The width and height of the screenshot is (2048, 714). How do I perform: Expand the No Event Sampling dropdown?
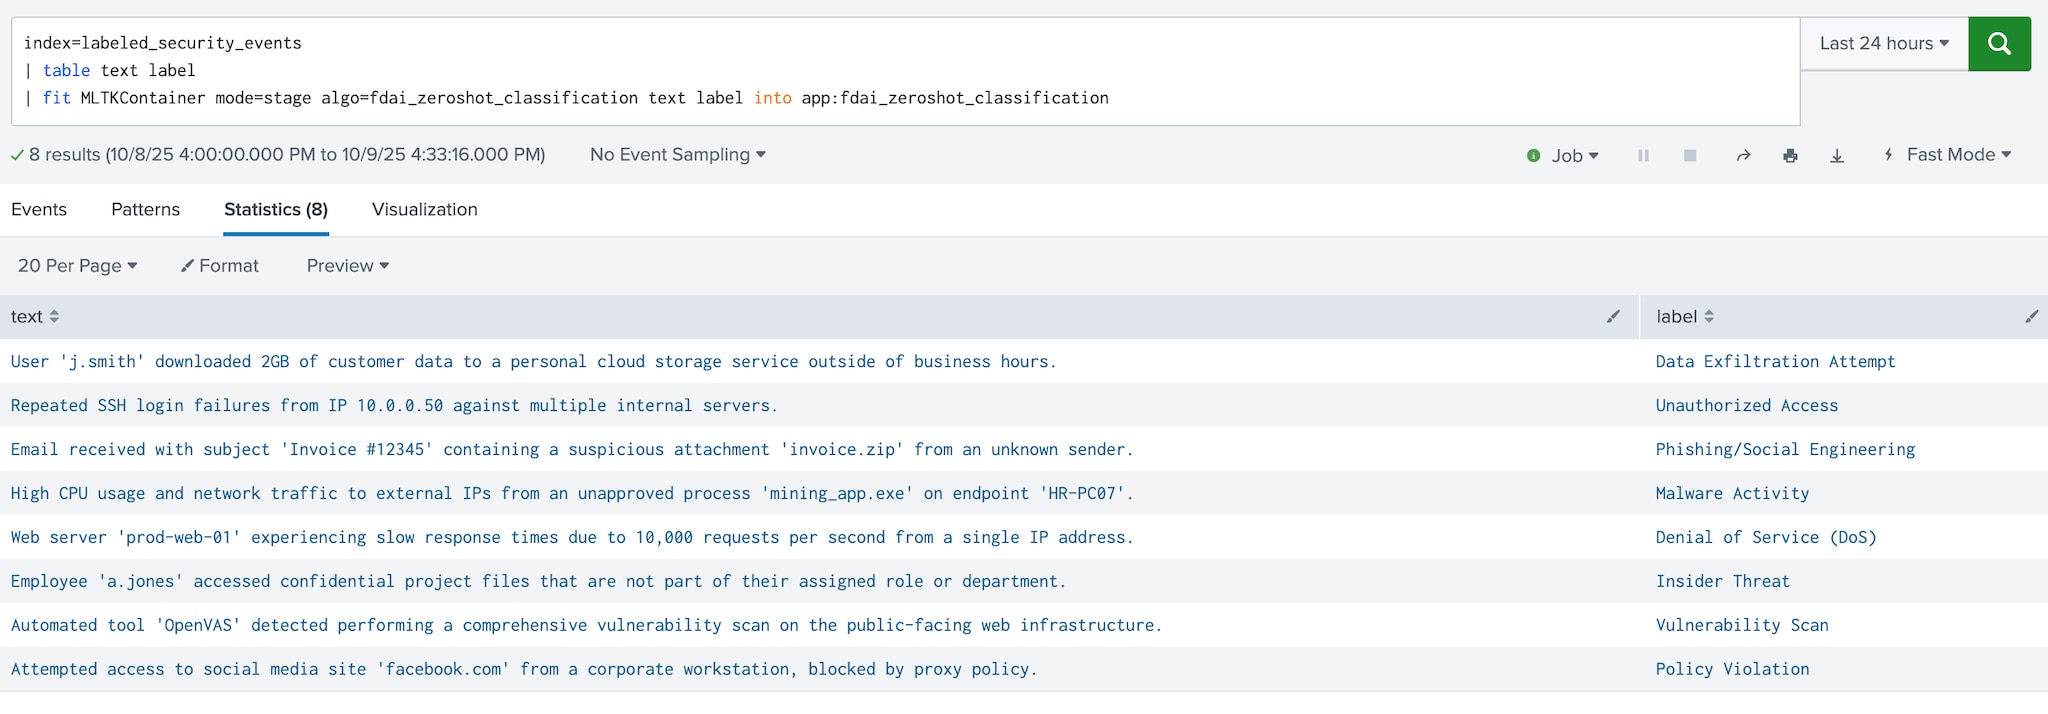click(x=677, y=155)
